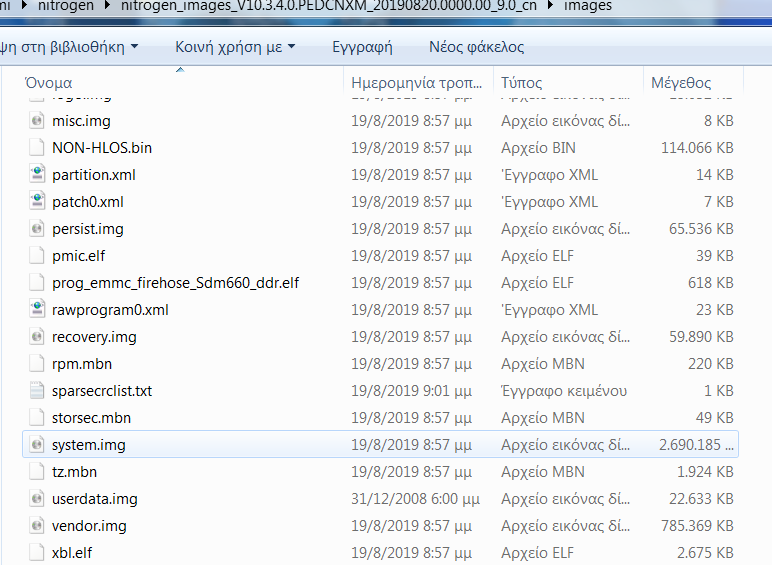Click the vendor.img file icon

[x=37, y=526]
